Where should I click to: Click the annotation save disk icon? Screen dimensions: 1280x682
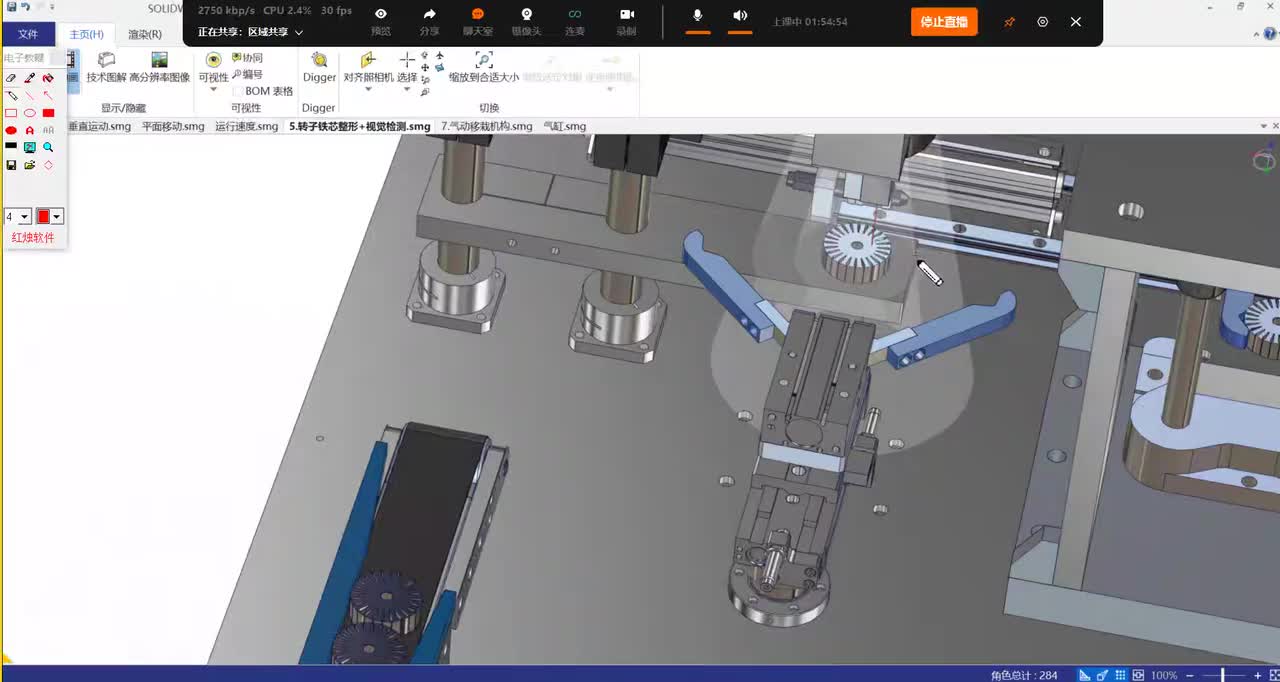(x=11, y=165)
